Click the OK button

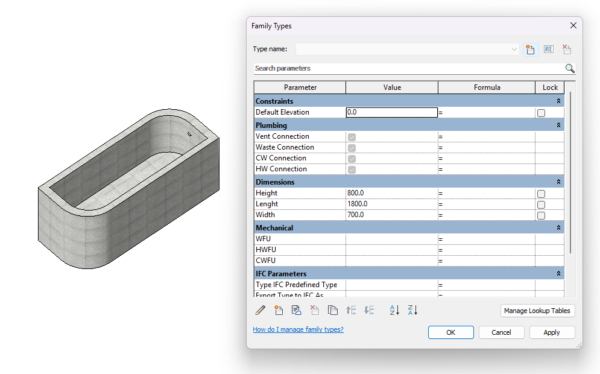(451, 332)
